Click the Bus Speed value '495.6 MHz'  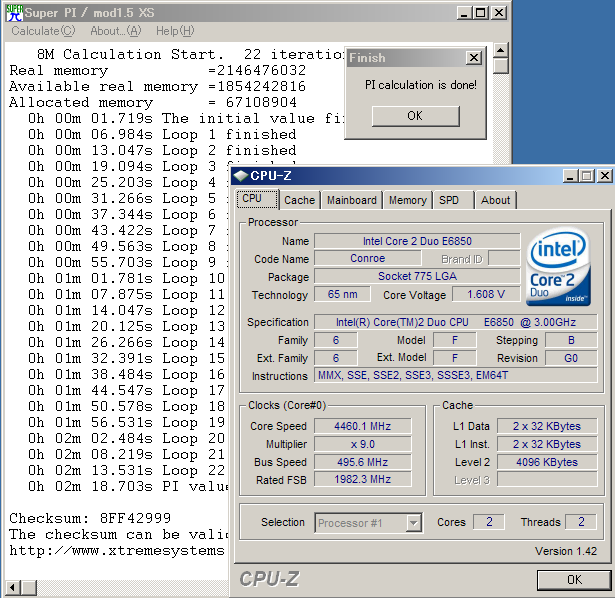pyautogui.click(x=362, y=462)
